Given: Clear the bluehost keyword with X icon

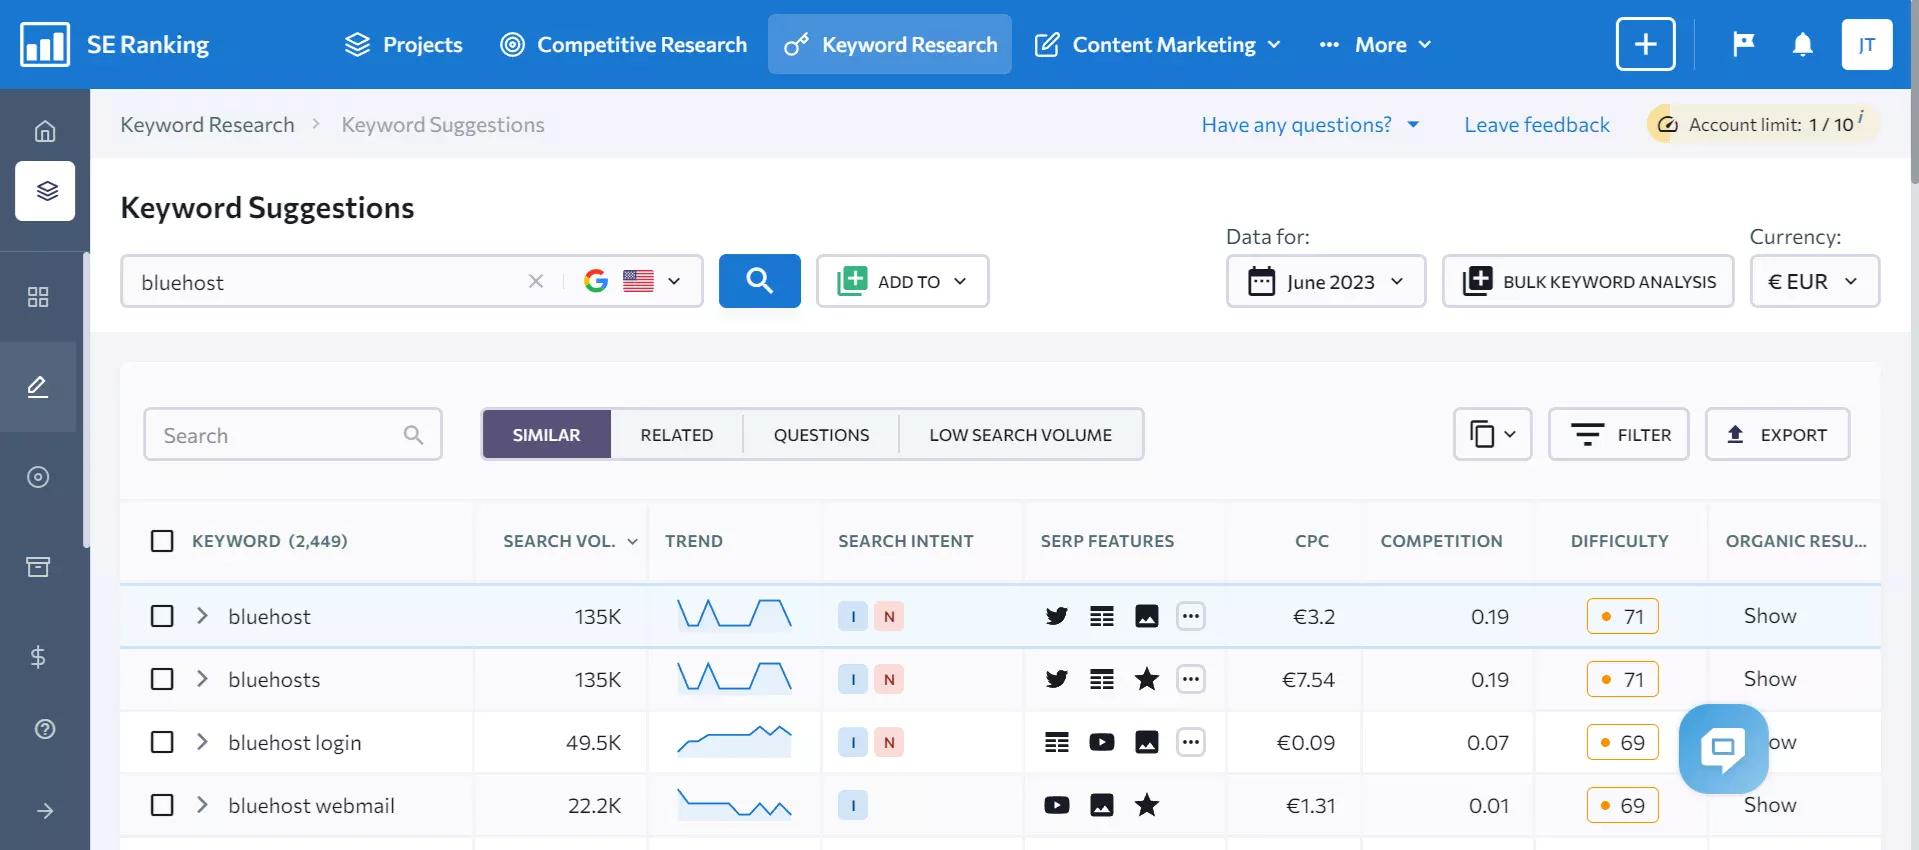Looking at the screenshot, I should [536, 281].
